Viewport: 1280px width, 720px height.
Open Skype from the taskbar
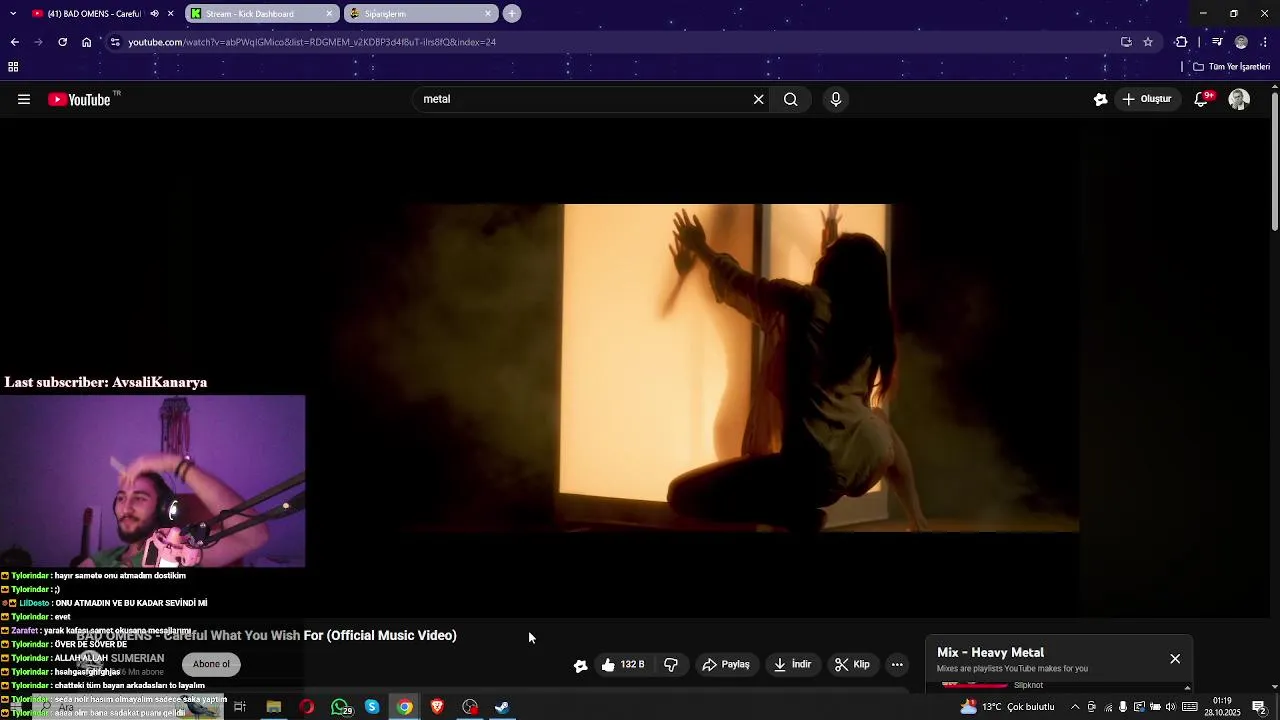[x=372, y=707]
